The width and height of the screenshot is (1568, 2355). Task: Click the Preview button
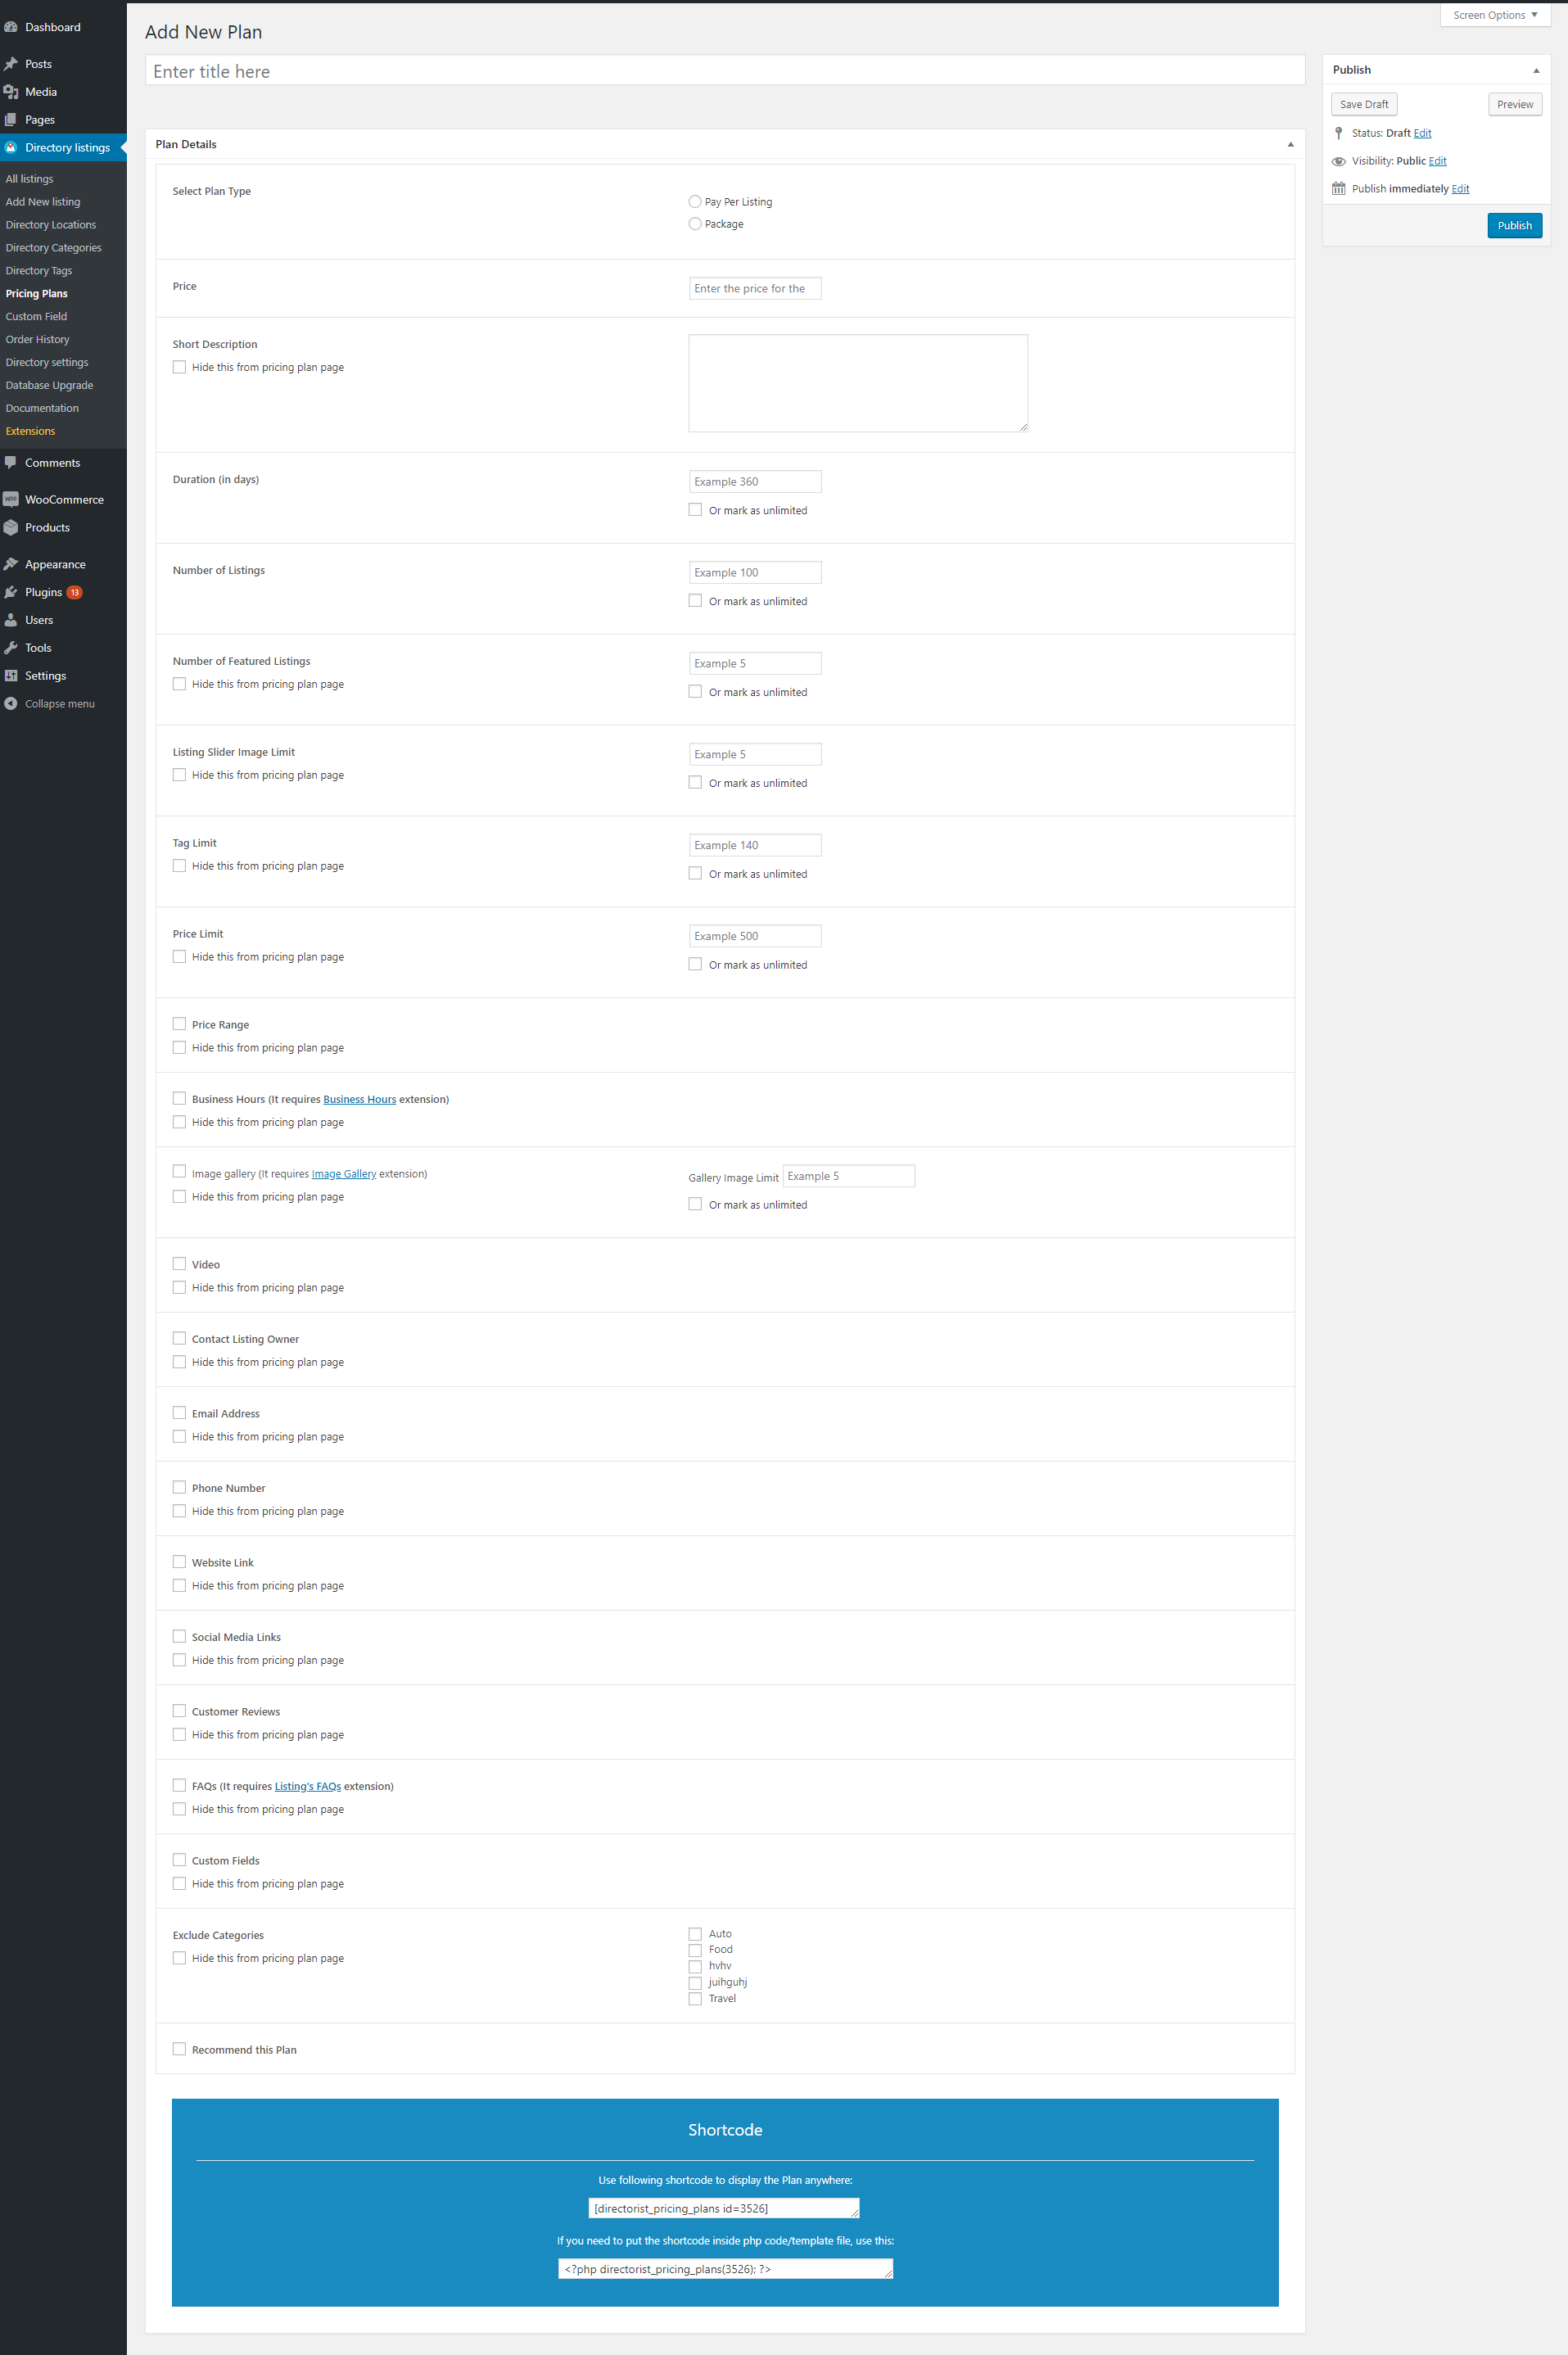pyautogui.click(x=1515, y=105)
